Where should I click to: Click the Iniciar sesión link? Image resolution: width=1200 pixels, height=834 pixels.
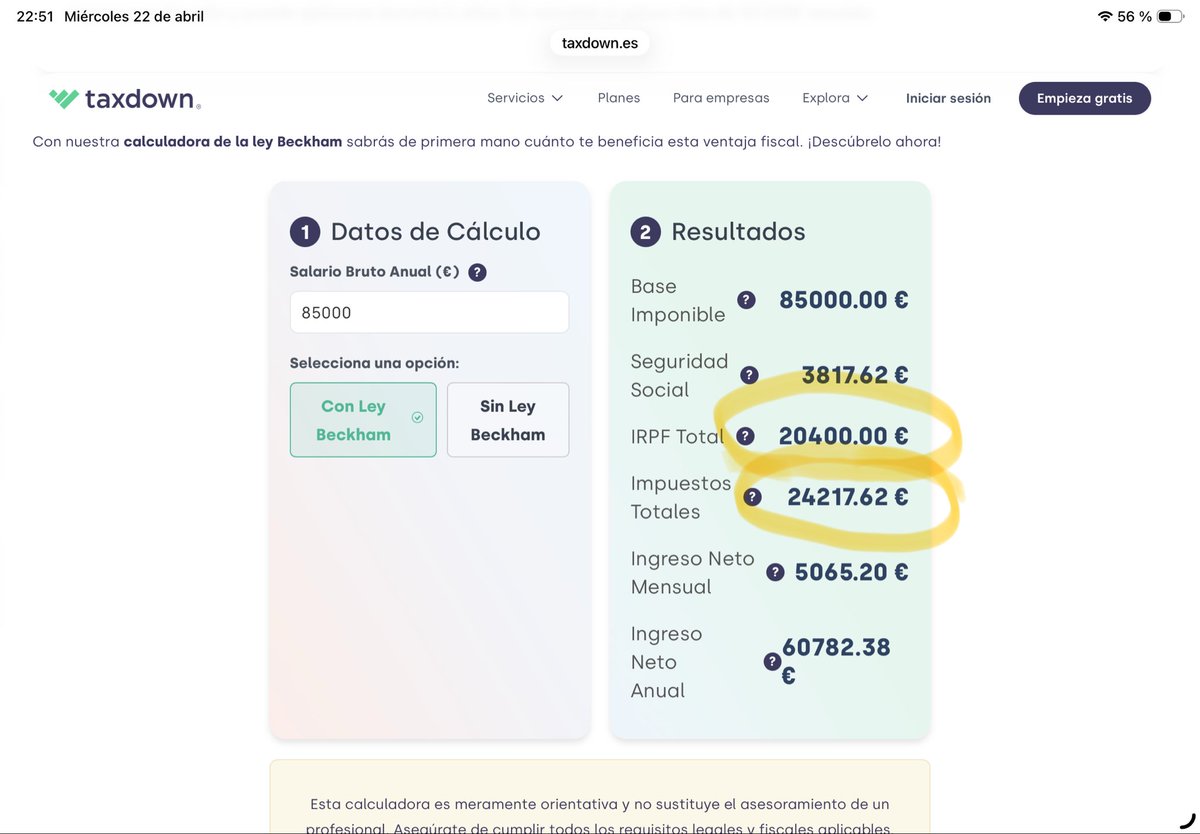948,98
